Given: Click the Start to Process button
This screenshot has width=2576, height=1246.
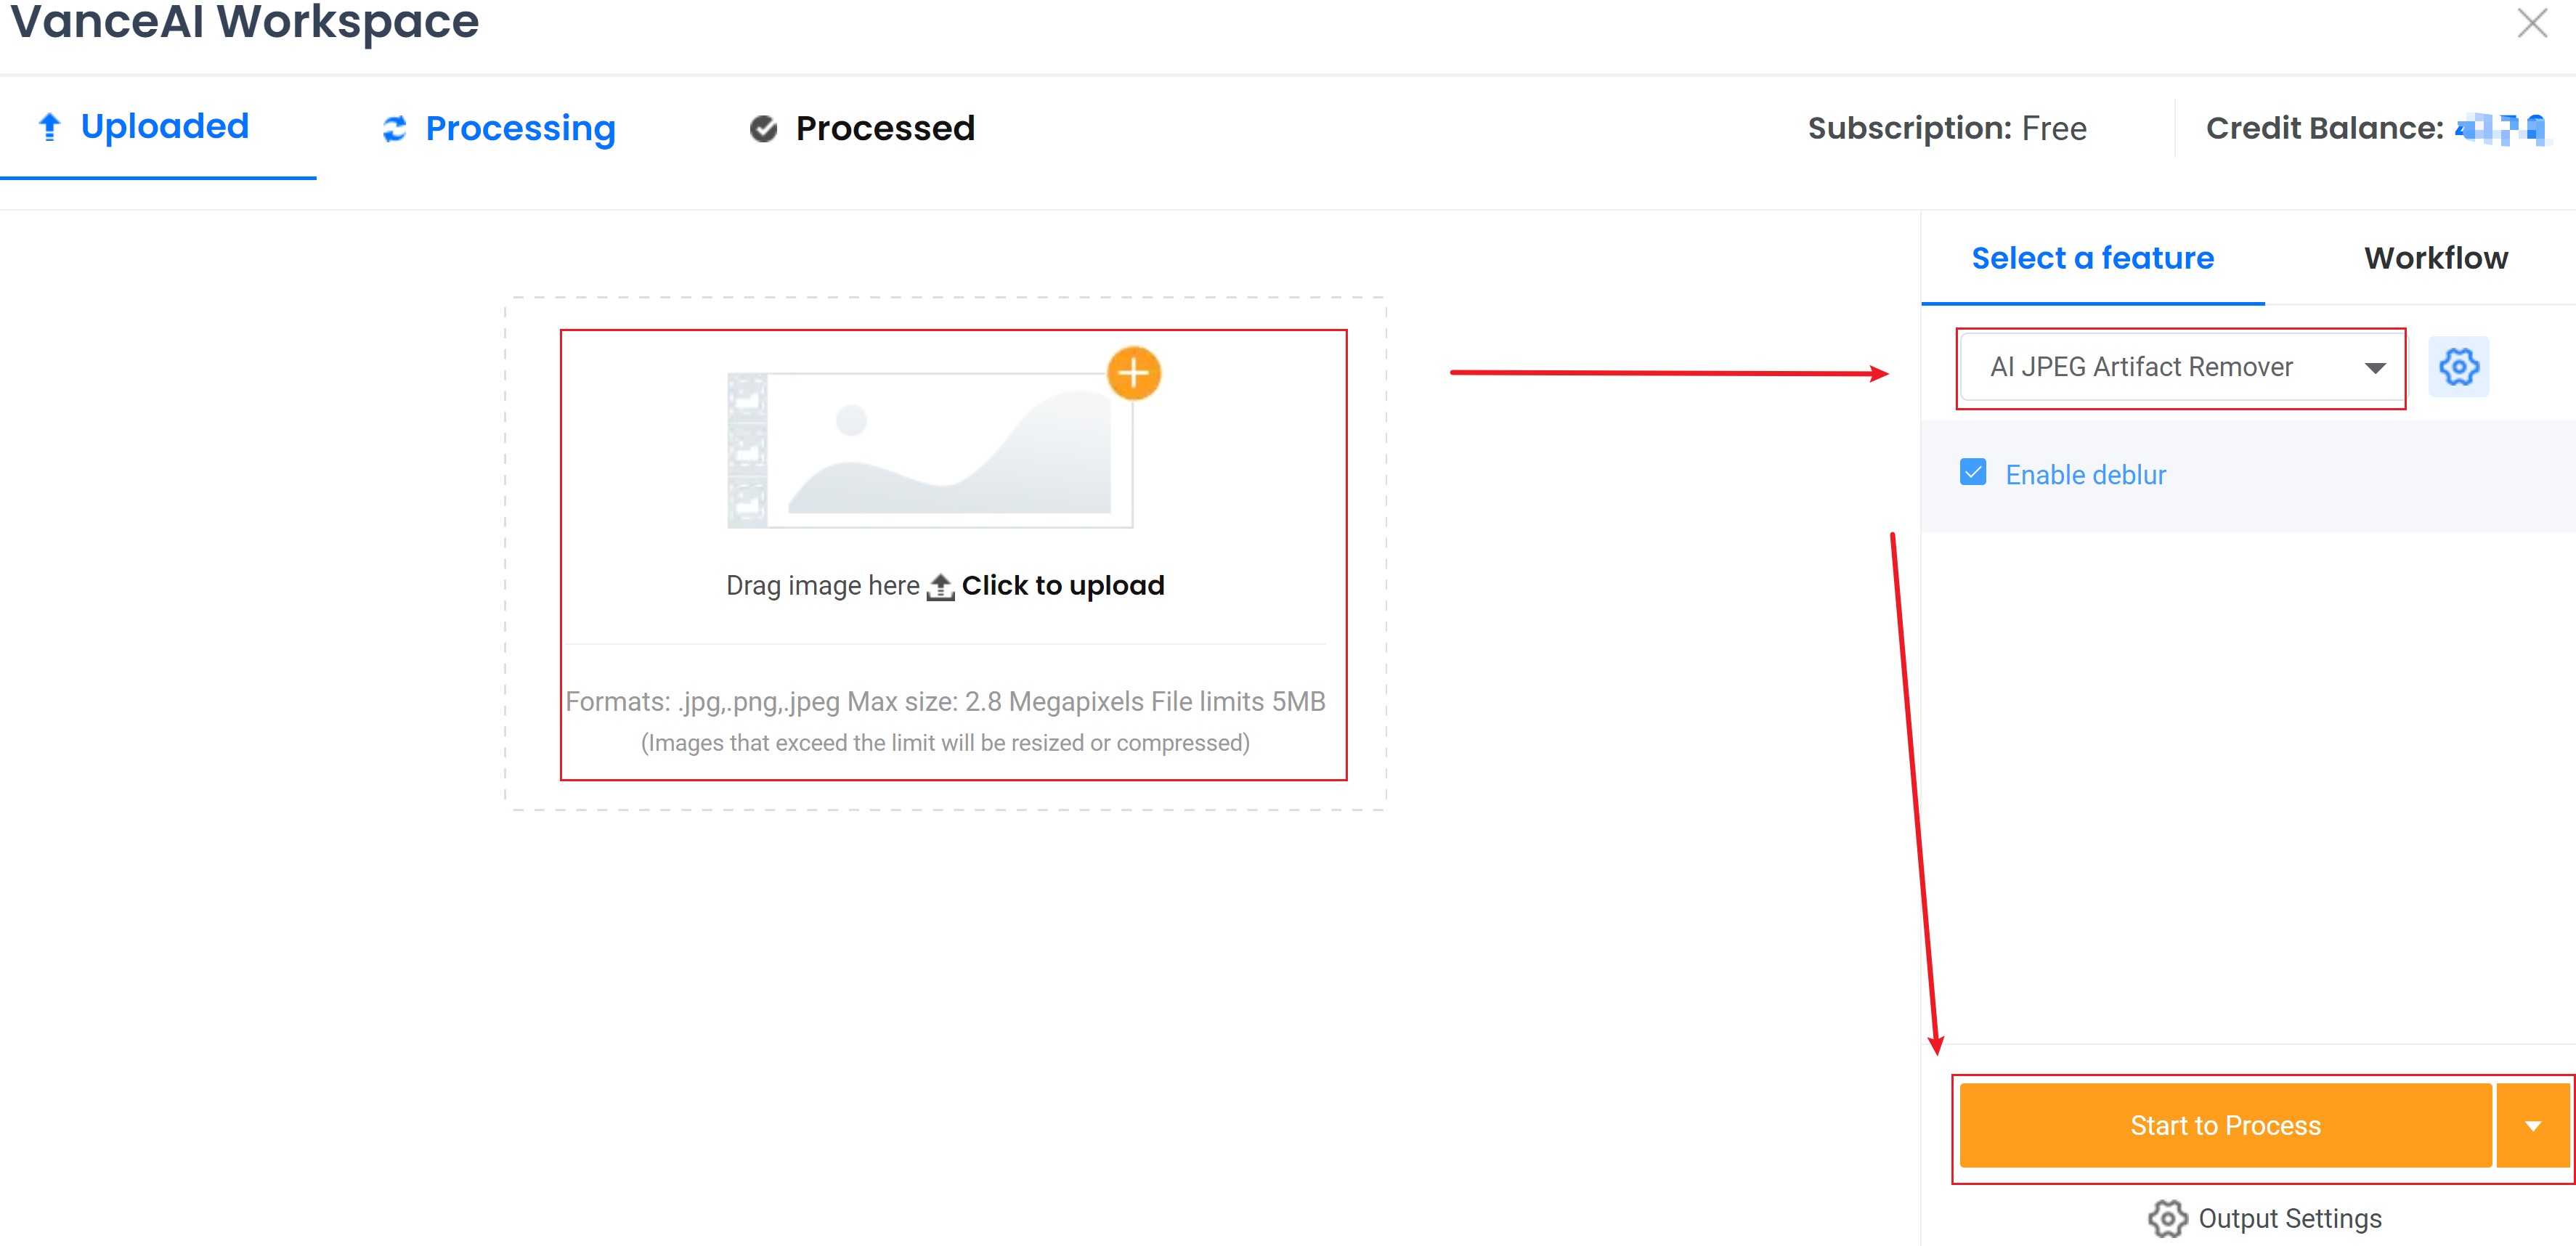Looking at the screenshot, I should (x=2225, y=1126).
